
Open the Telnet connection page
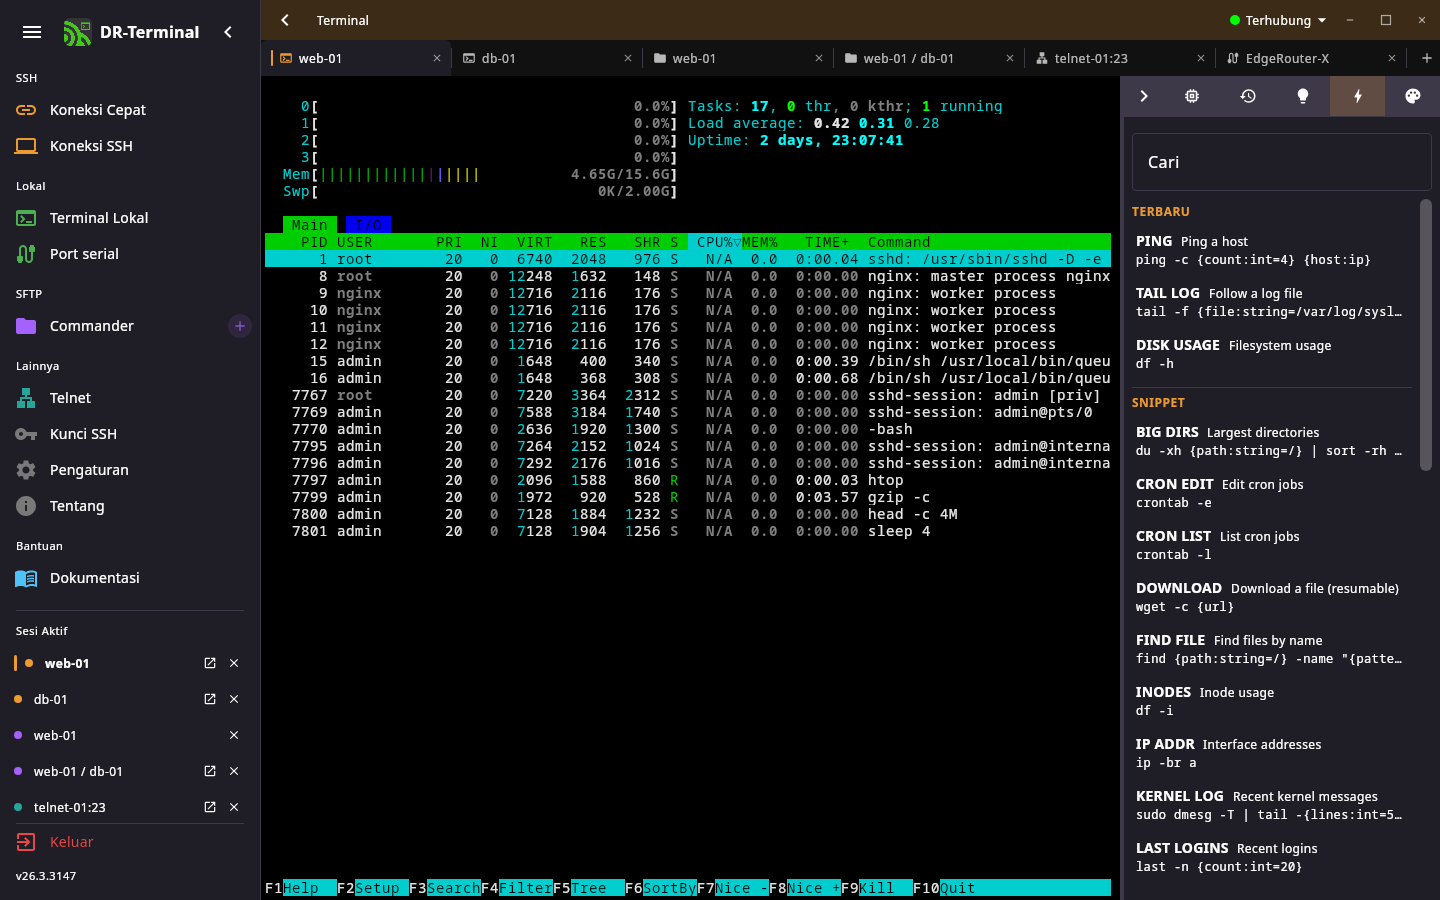[130, 398]
